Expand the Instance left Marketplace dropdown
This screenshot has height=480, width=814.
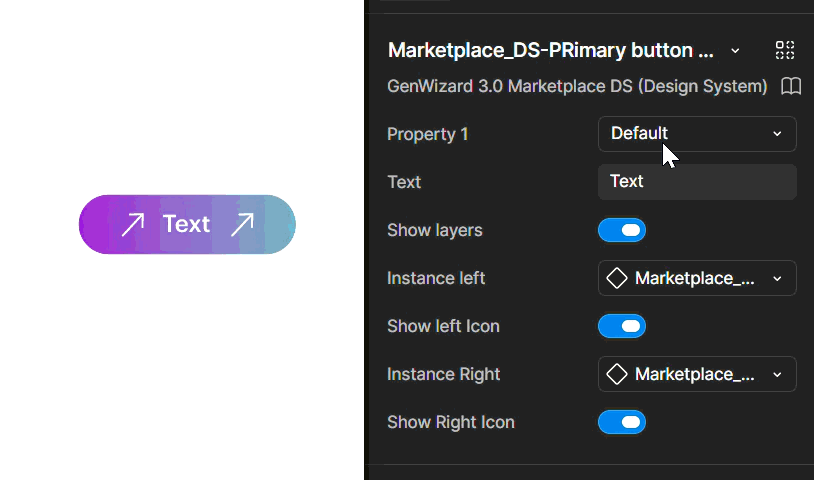pyautogui.click(x=697, y=278)
